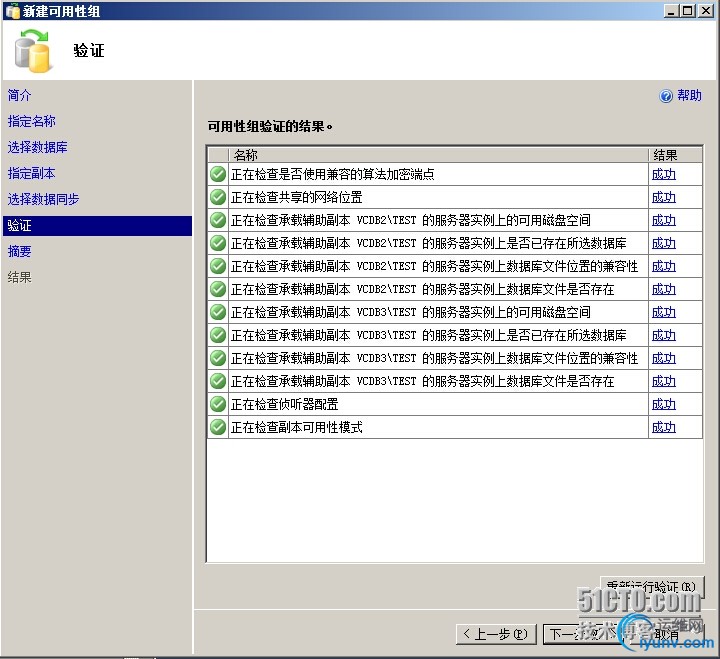Click the 上一步 back button
The height and width of the screenshot is (659, 720).
(x=496, y=634)
